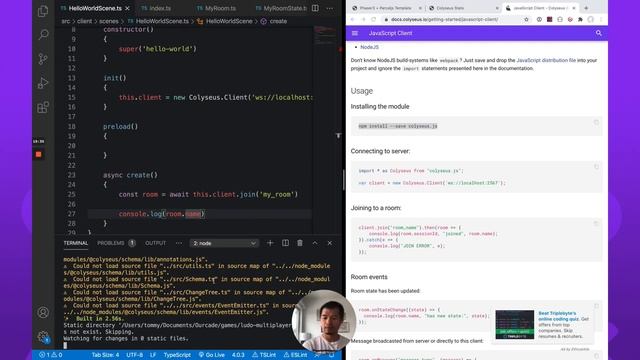Select the OUTPUT panel tab

point(156,243)
